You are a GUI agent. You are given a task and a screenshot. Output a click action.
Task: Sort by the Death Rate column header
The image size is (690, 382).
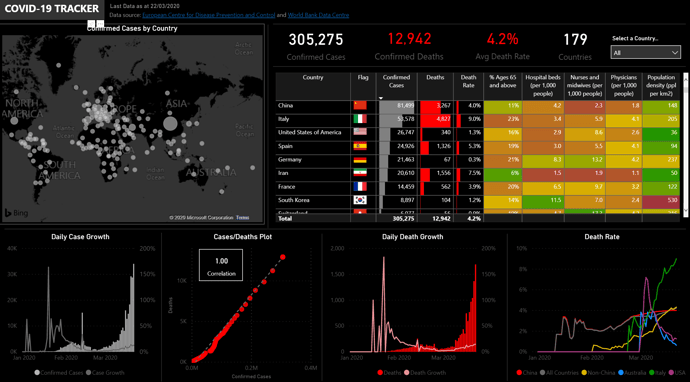[468, 81]
